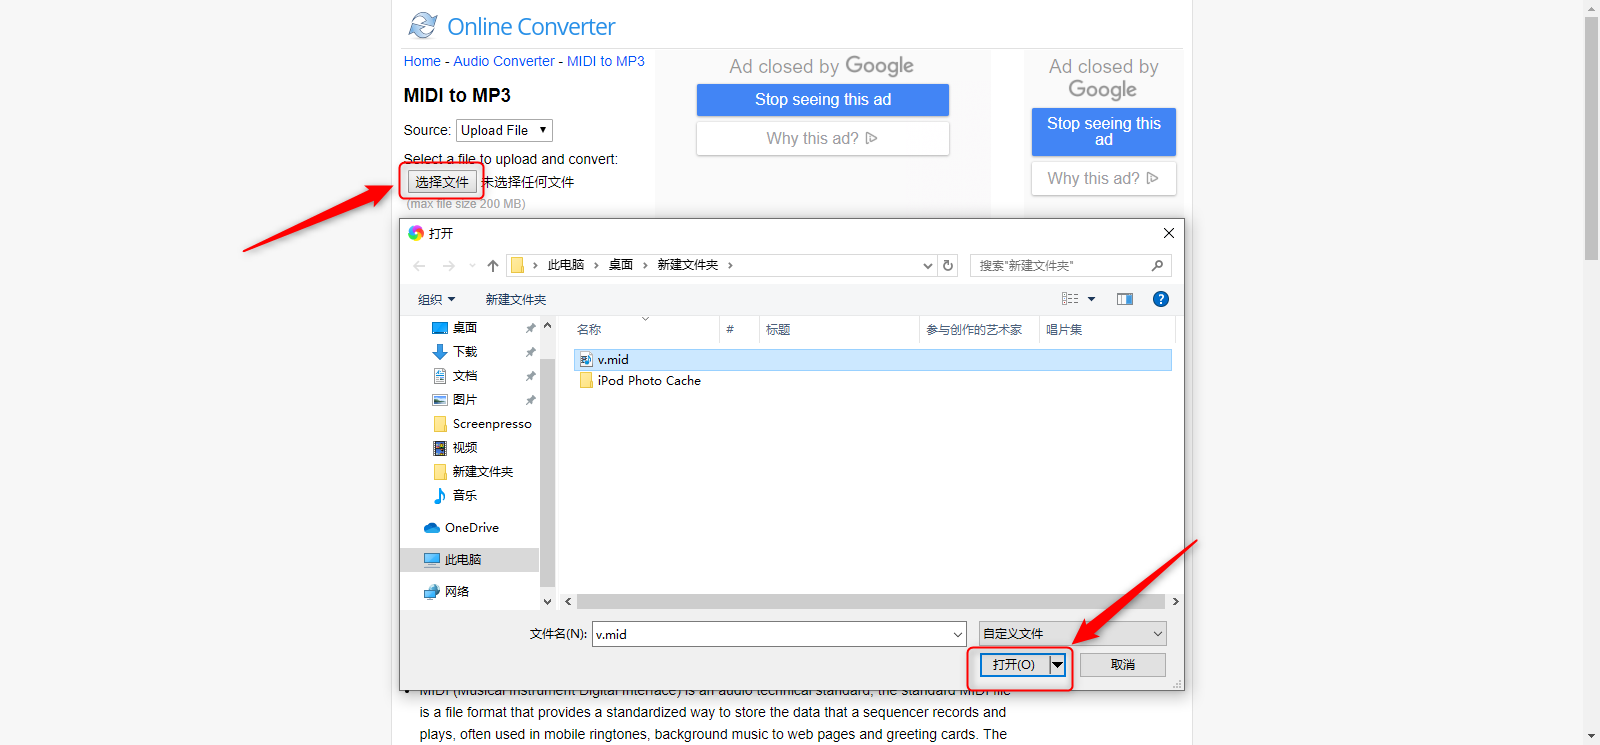Open 音乐 in the sidebar
This screenshot has height=745, width=1600.
(465, 496)
